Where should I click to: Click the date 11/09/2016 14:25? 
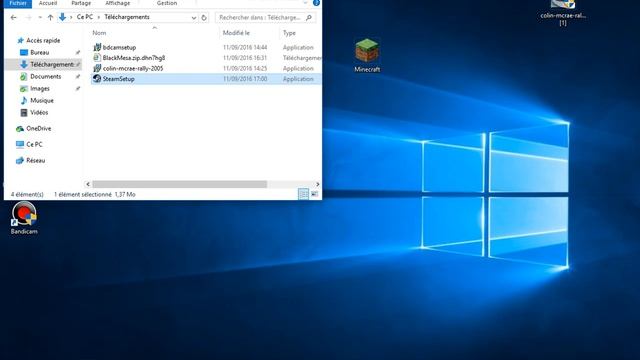tap(245, 68)
